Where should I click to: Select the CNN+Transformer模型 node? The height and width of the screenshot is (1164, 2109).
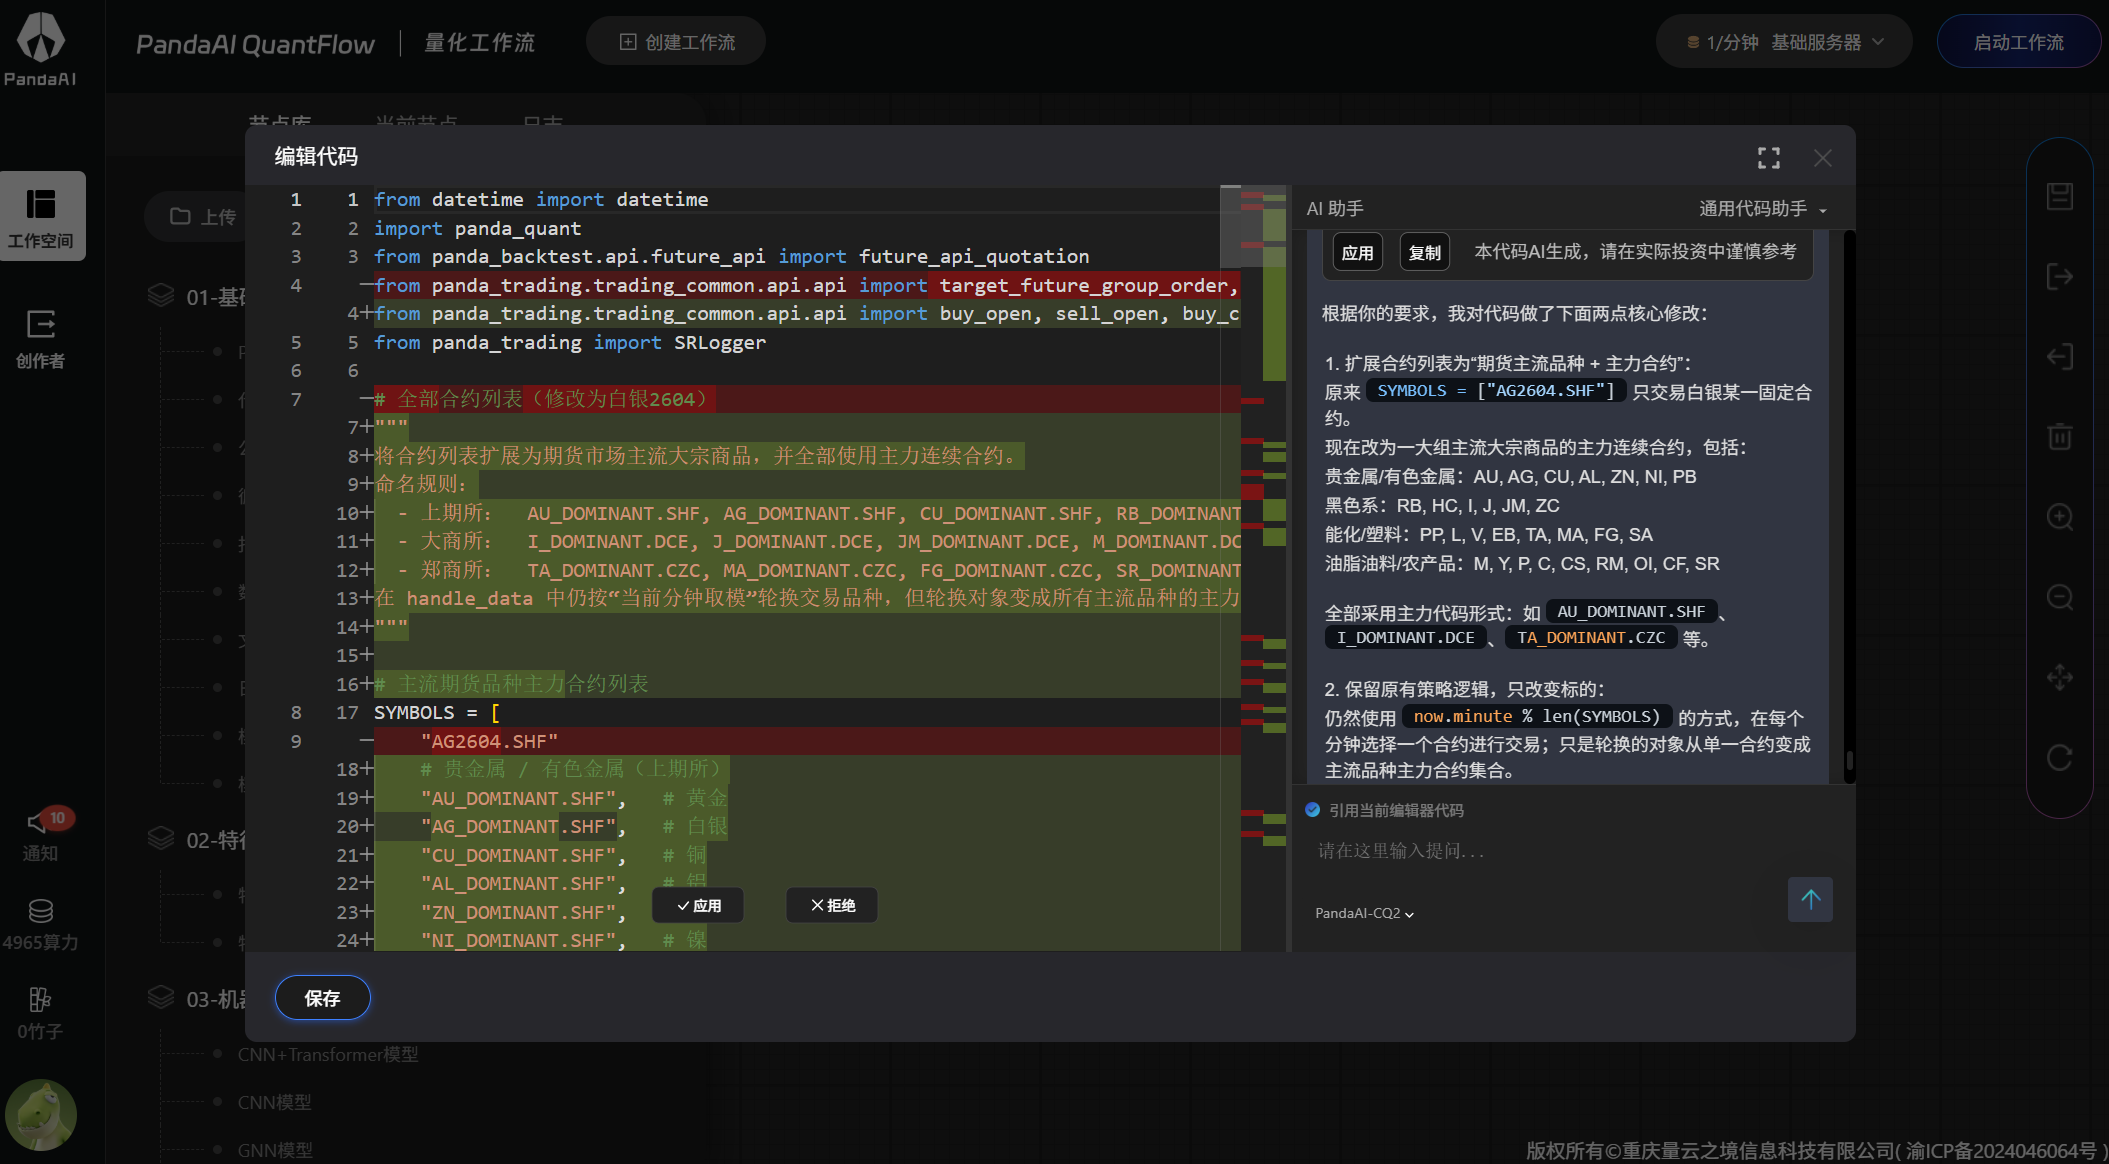328,1054
